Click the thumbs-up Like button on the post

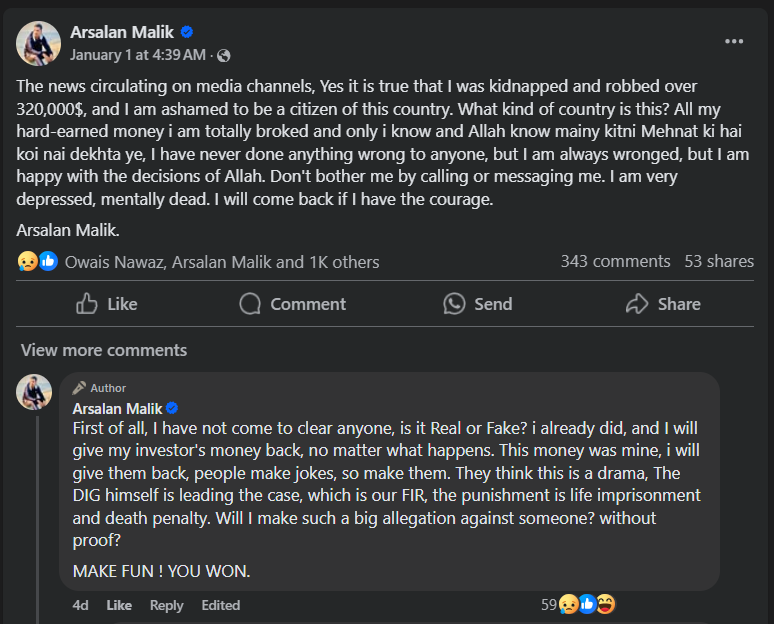pos(107,304)
